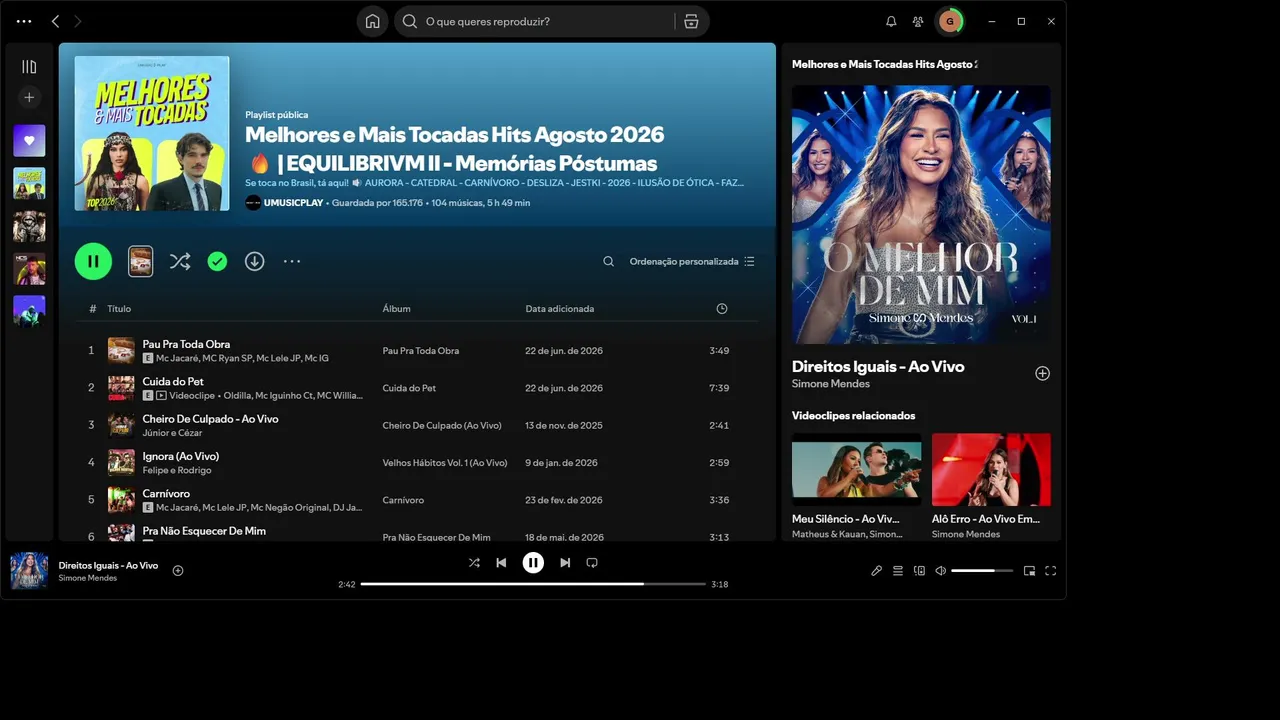Open the video preview thumbnail beside big pause button
This screenshot has height=720, width=1280.
[140, 261]
